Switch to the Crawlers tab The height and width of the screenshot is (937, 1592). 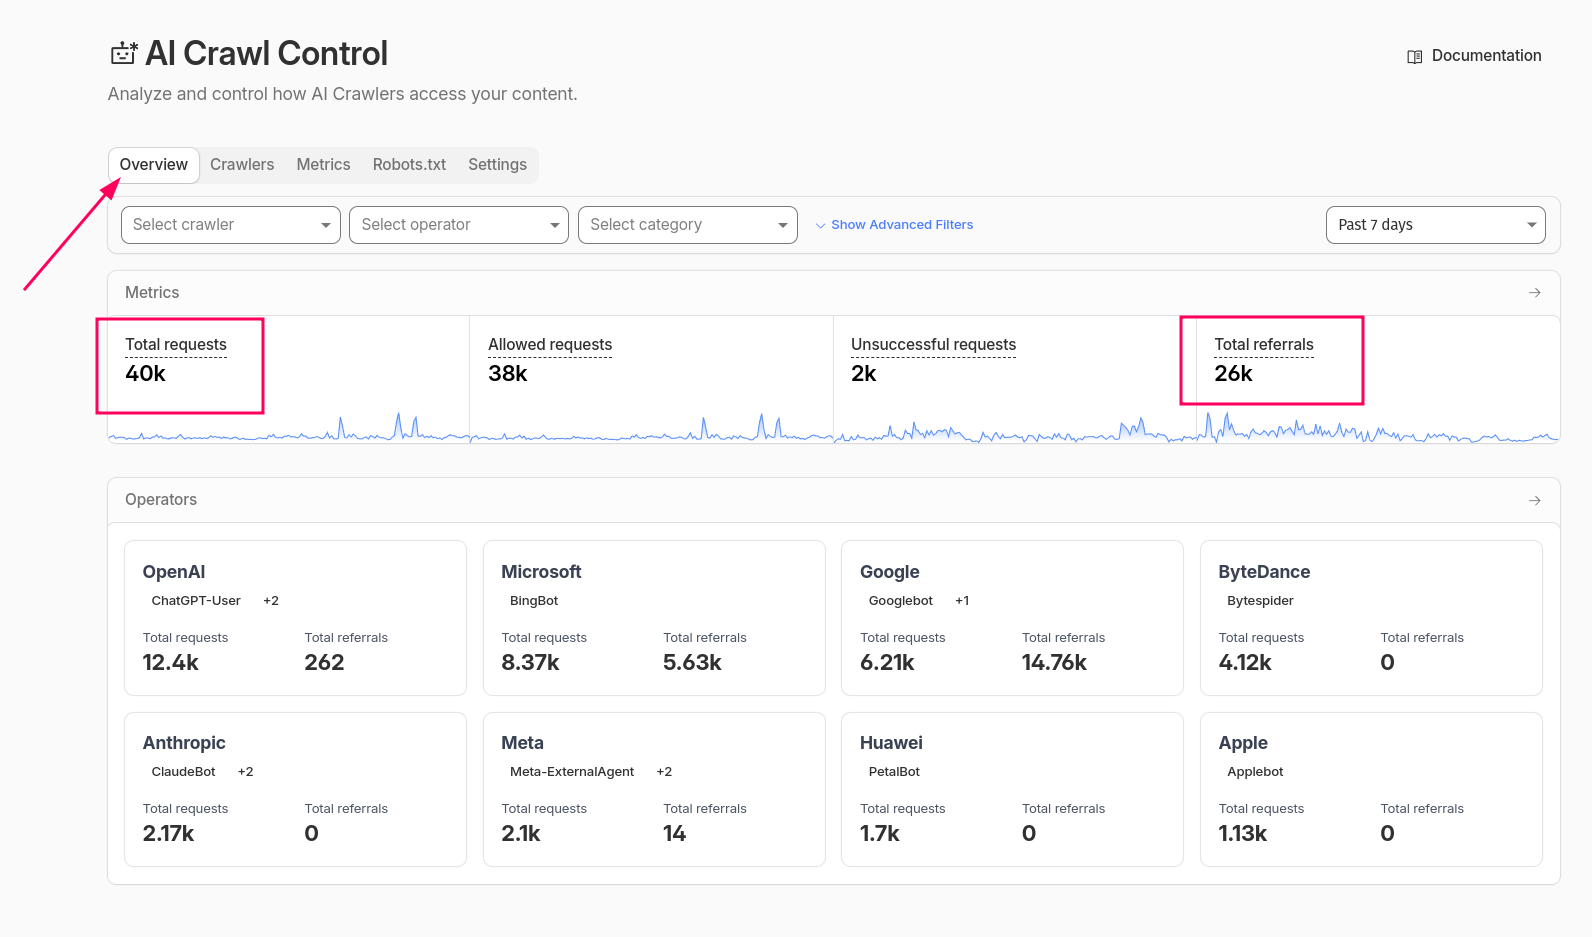click(x=242, y=165)
